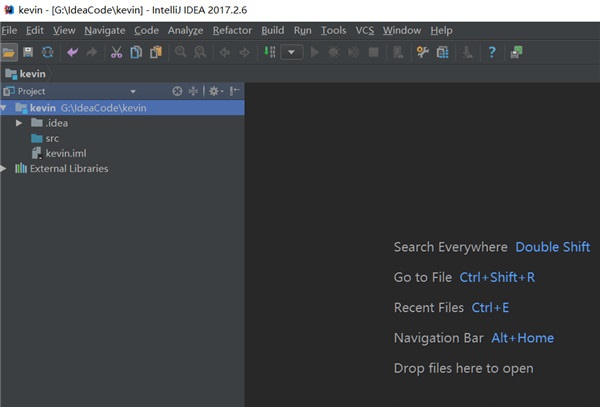Expand the External Libraries node
Image resolution: width=600 pixels, height=407 pixels.
[x=5, y=169]
